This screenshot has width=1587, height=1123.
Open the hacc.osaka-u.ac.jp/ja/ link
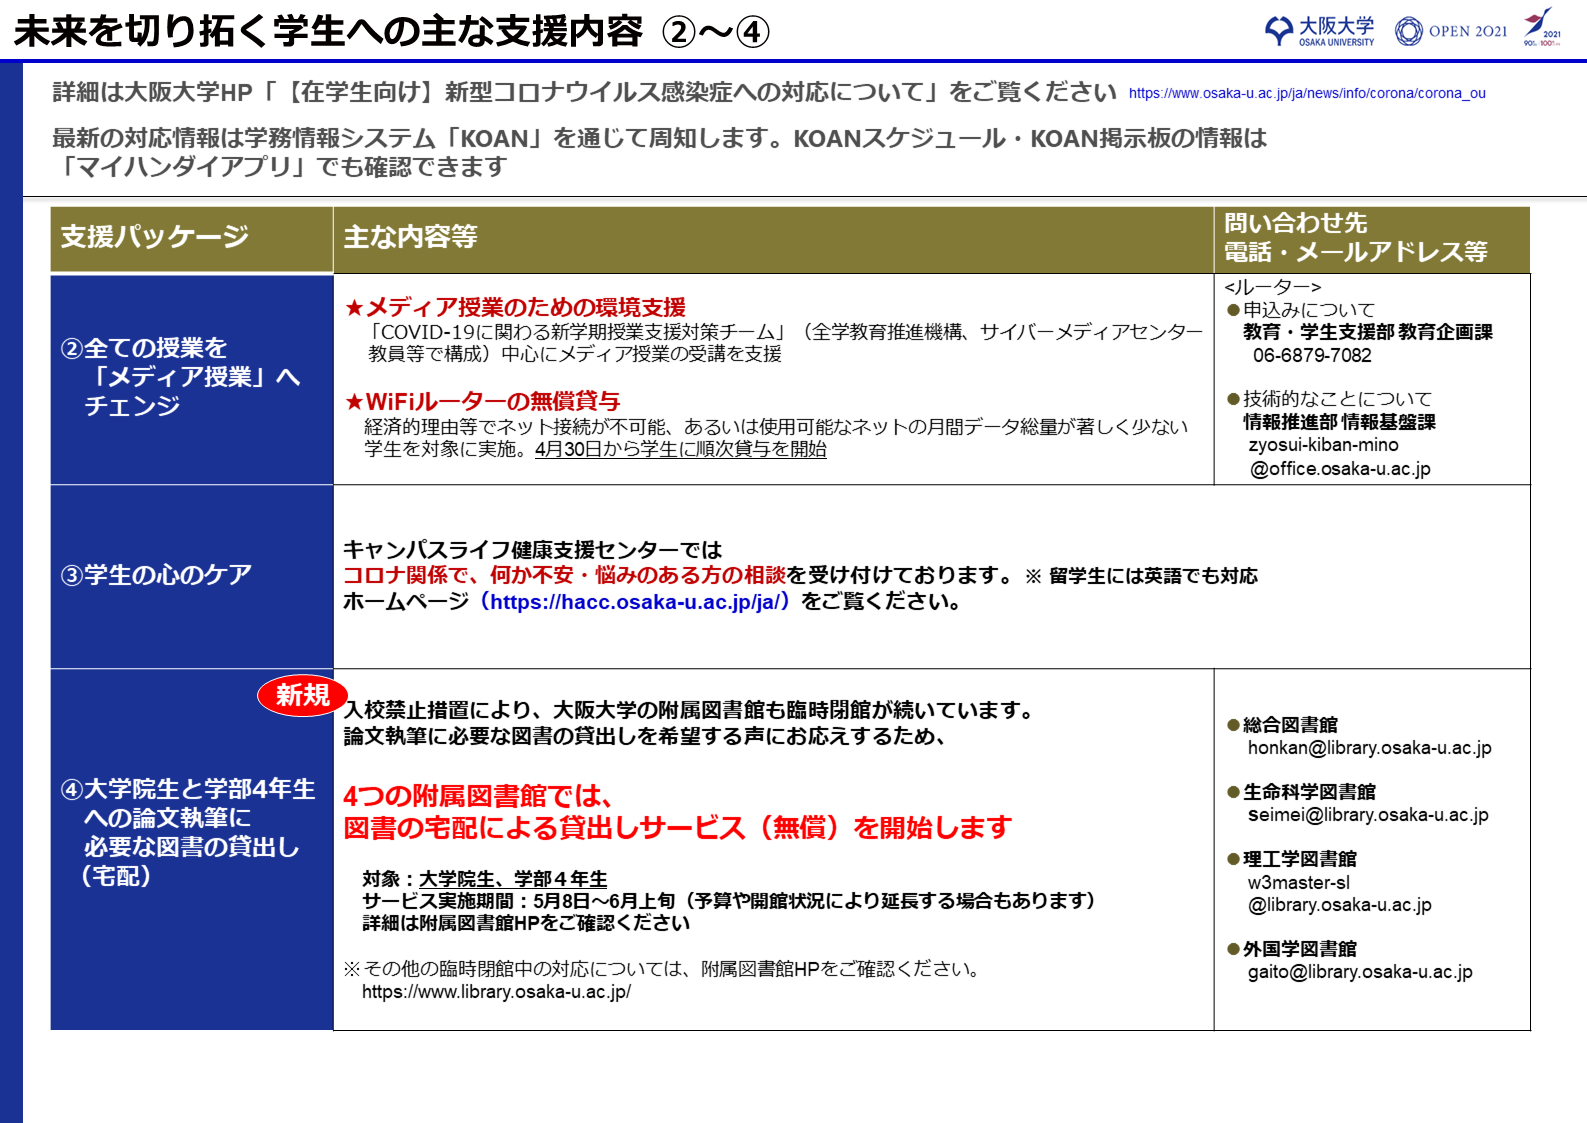[x=634, y=602]
